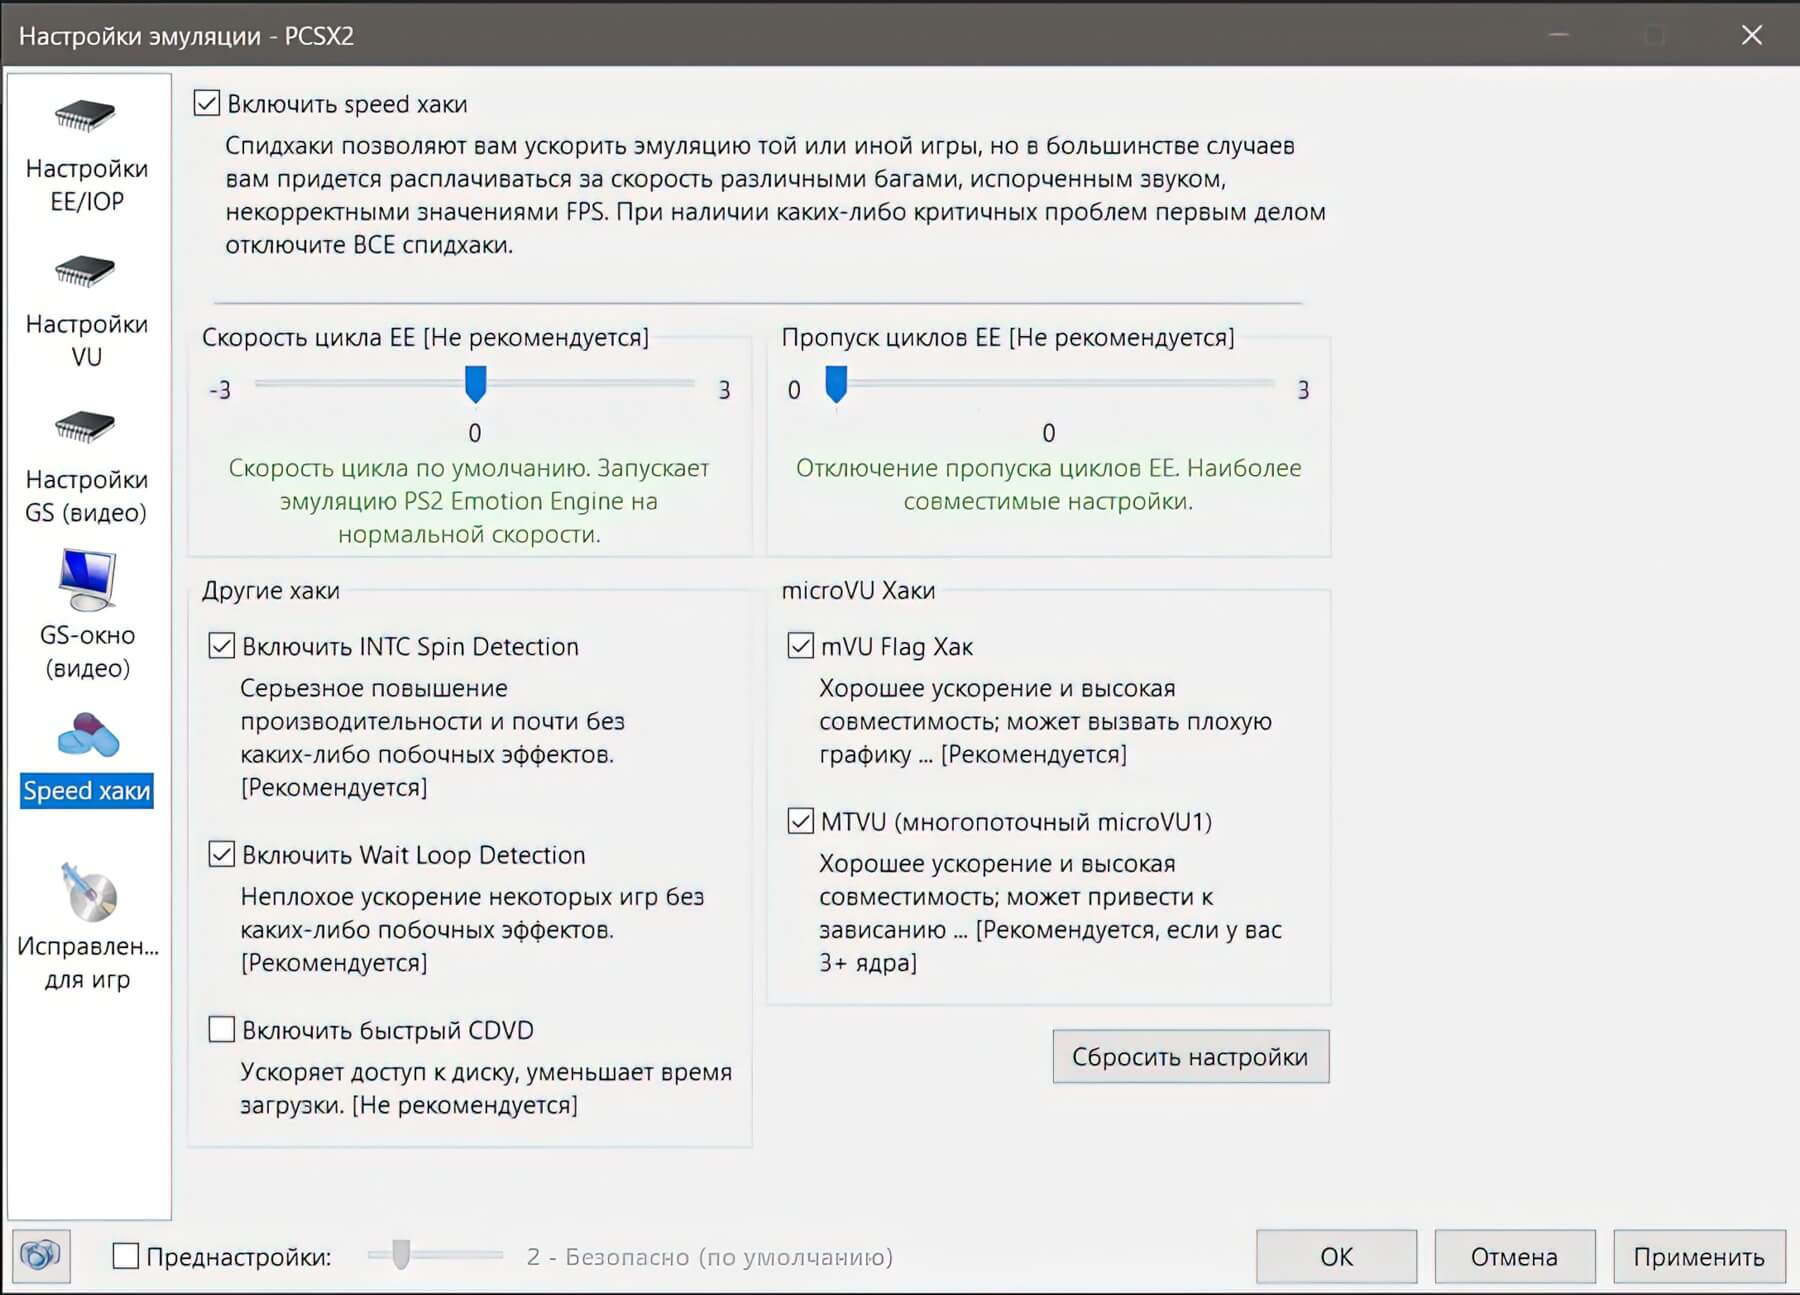This screenshot has height=1295, width=1800.
Task: Open the VU settings chip icon
Action: point(85,271)
